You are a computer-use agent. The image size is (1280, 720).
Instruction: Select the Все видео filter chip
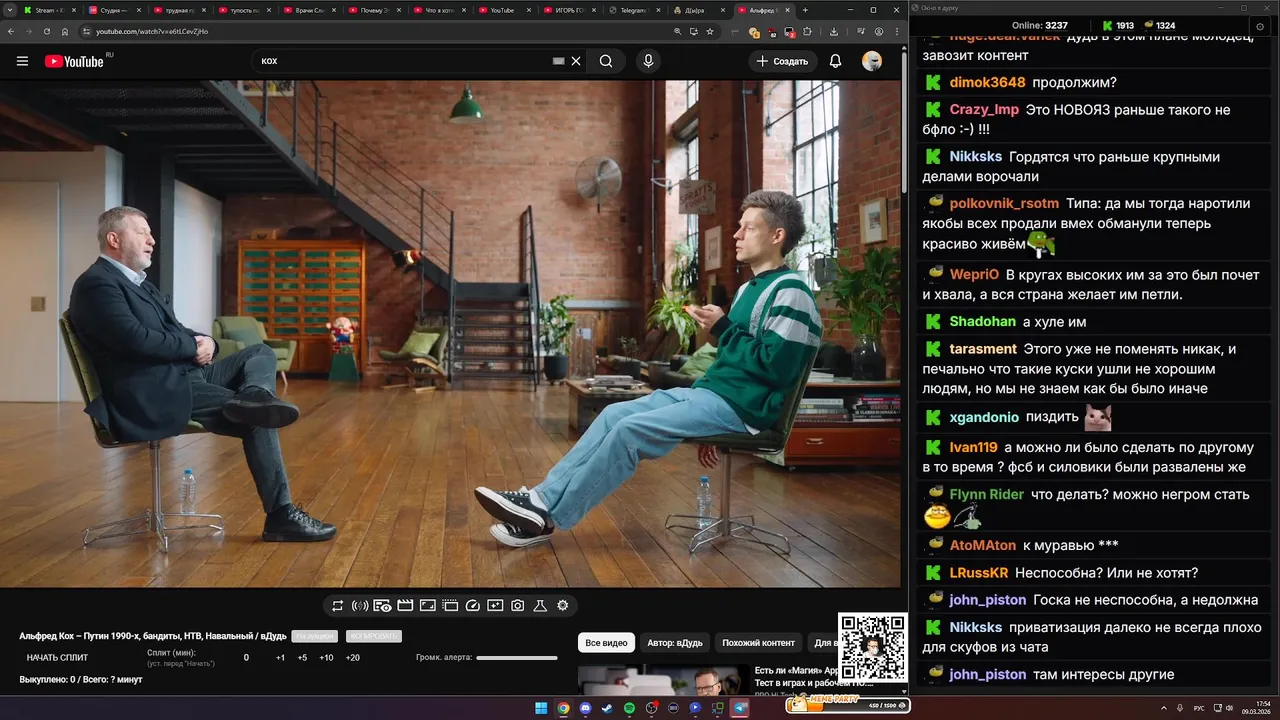coord(606,643)
